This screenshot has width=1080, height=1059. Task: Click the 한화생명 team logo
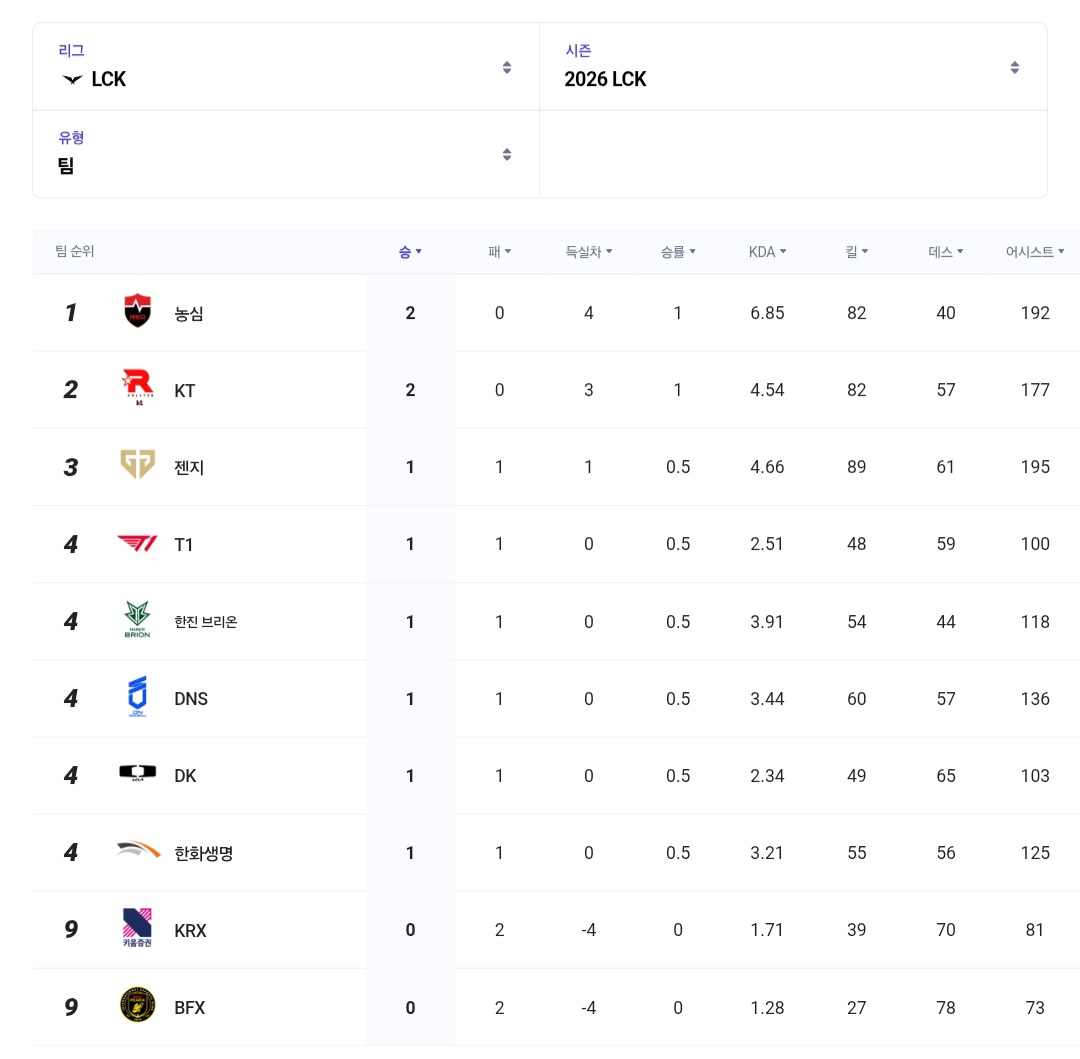click(x=138, y=851)
